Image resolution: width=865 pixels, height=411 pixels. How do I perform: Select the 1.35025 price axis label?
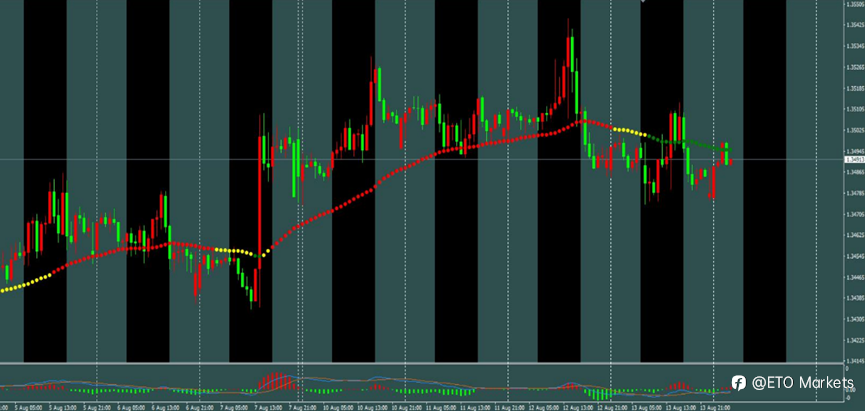855,131
